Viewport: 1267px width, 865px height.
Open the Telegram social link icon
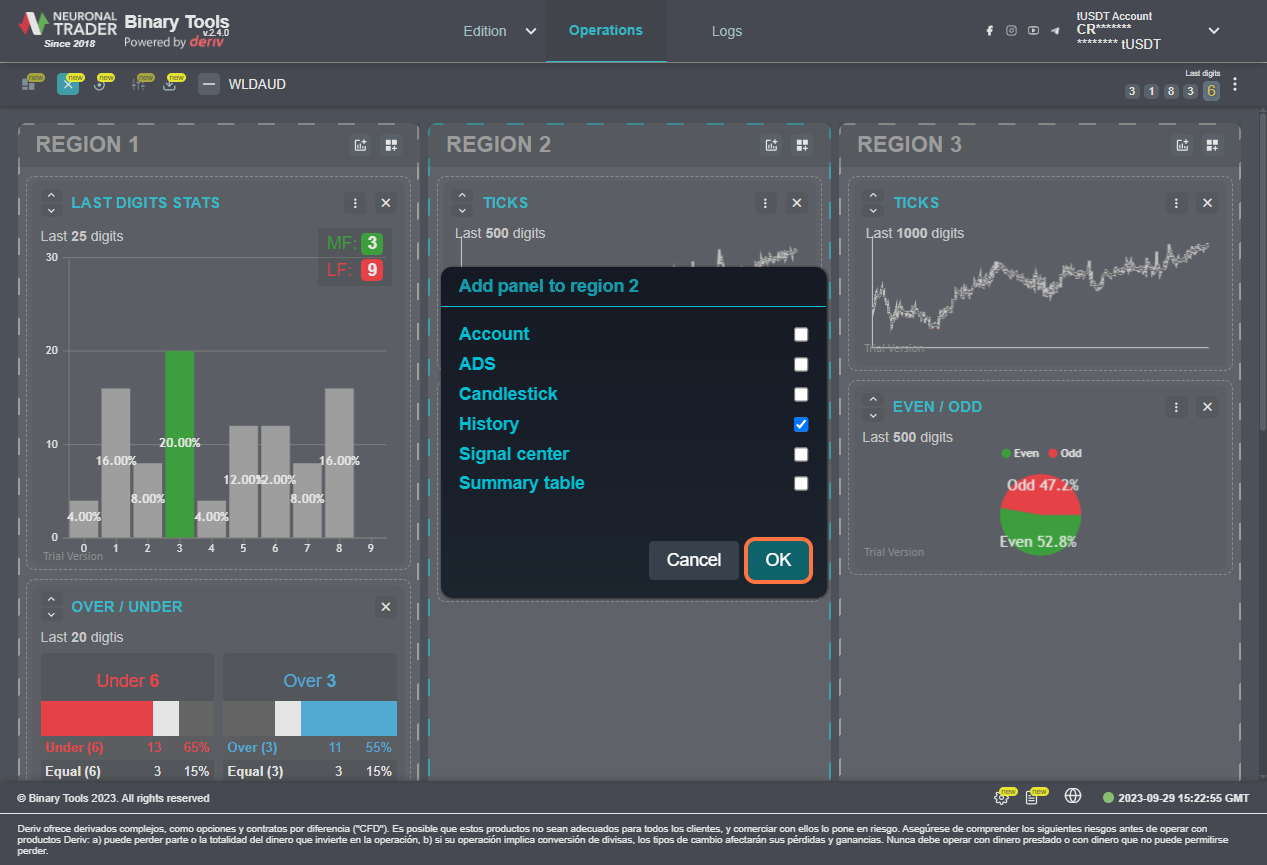1055,31
